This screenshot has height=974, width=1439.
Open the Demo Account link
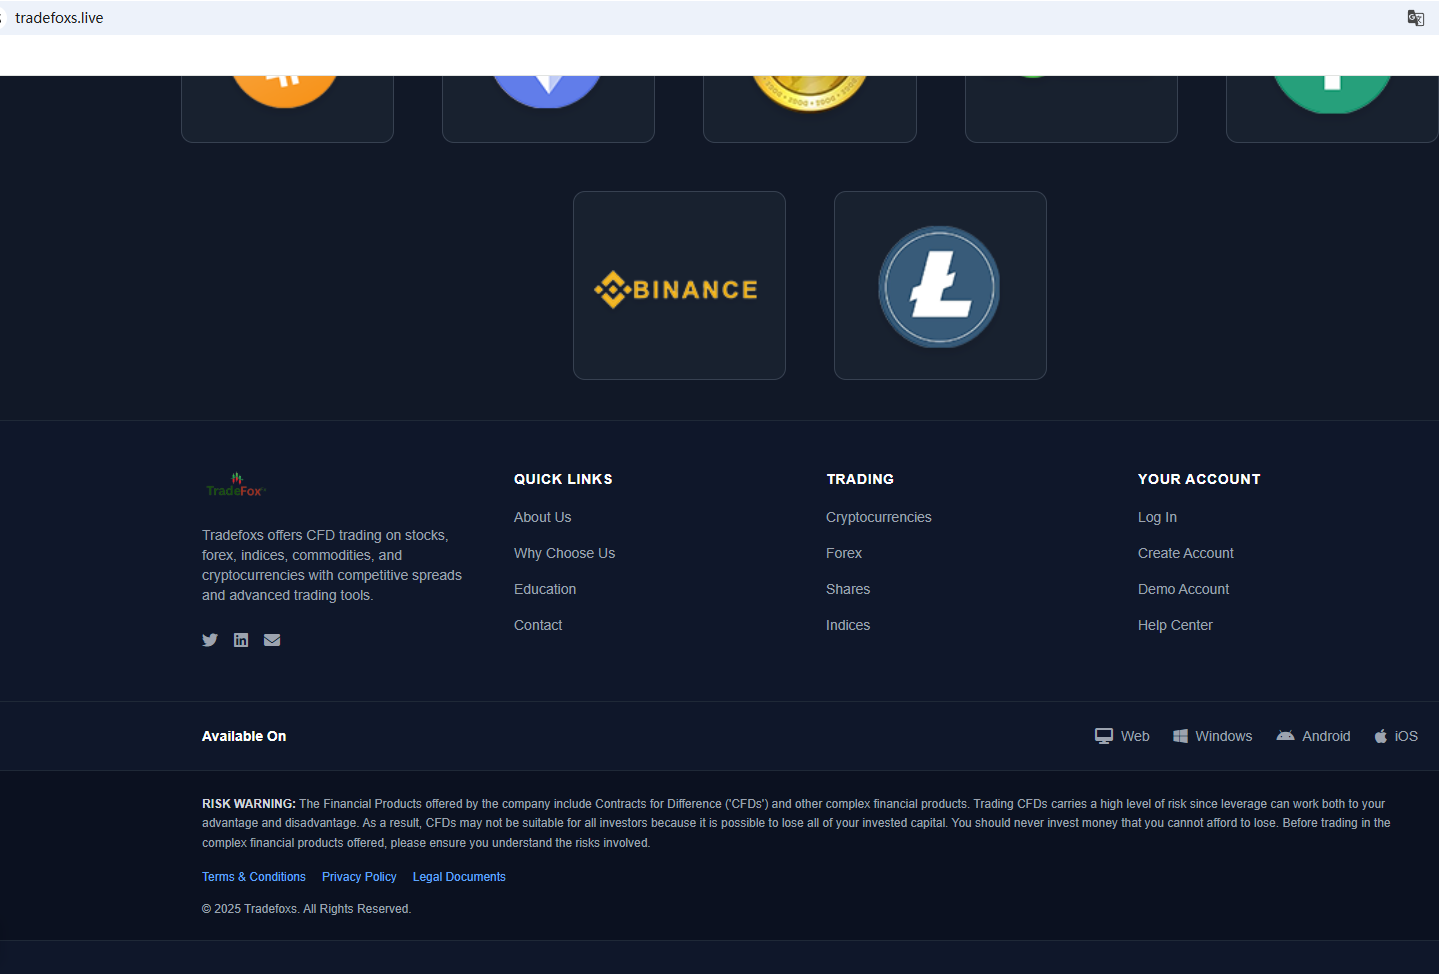coord(1184,589)
